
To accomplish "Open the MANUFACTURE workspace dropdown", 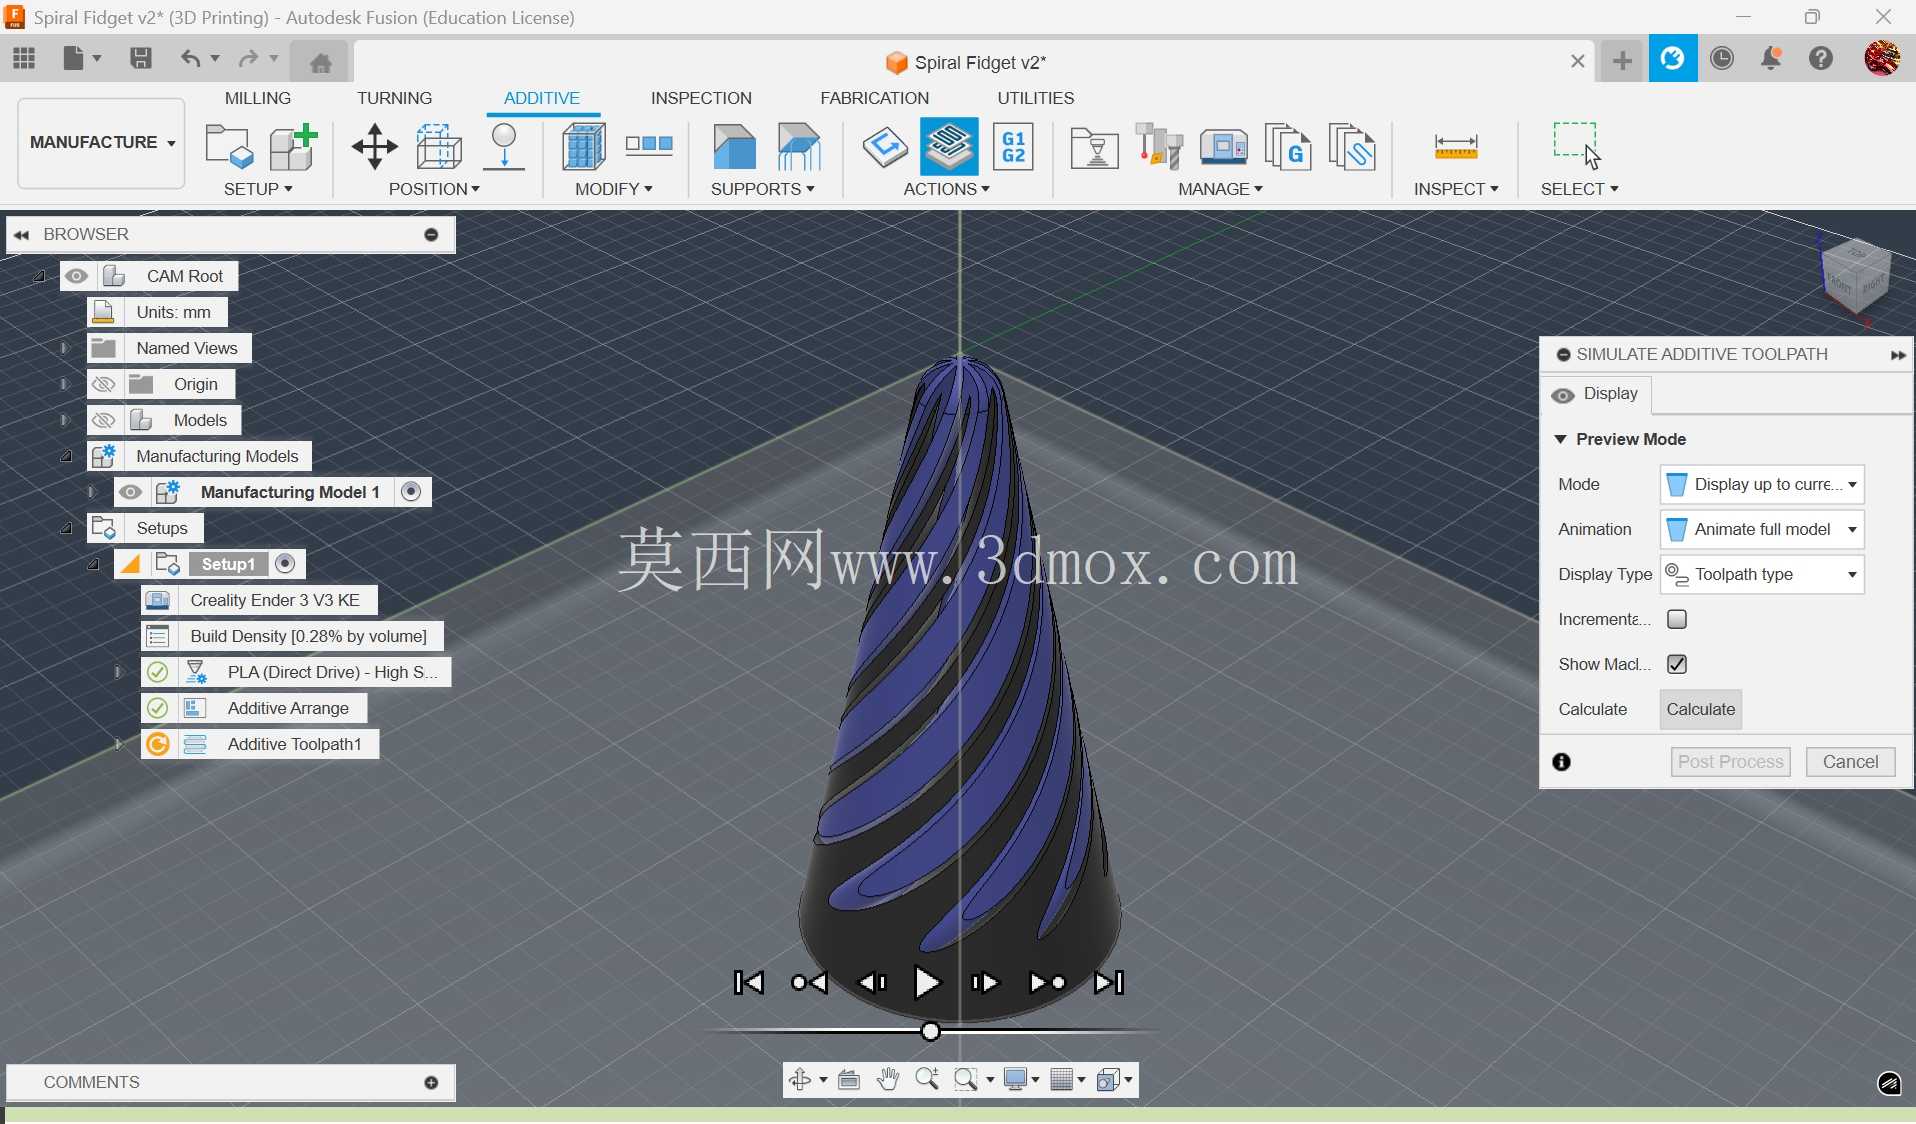I will (102, 142).
